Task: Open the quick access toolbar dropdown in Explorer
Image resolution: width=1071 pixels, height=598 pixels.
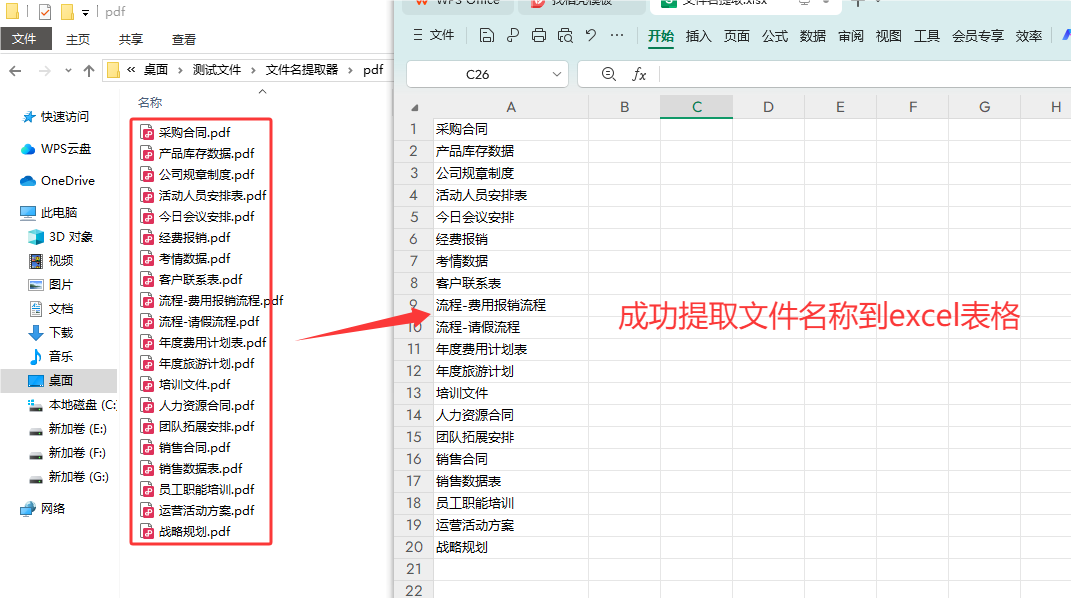Action: coord(85,12)
